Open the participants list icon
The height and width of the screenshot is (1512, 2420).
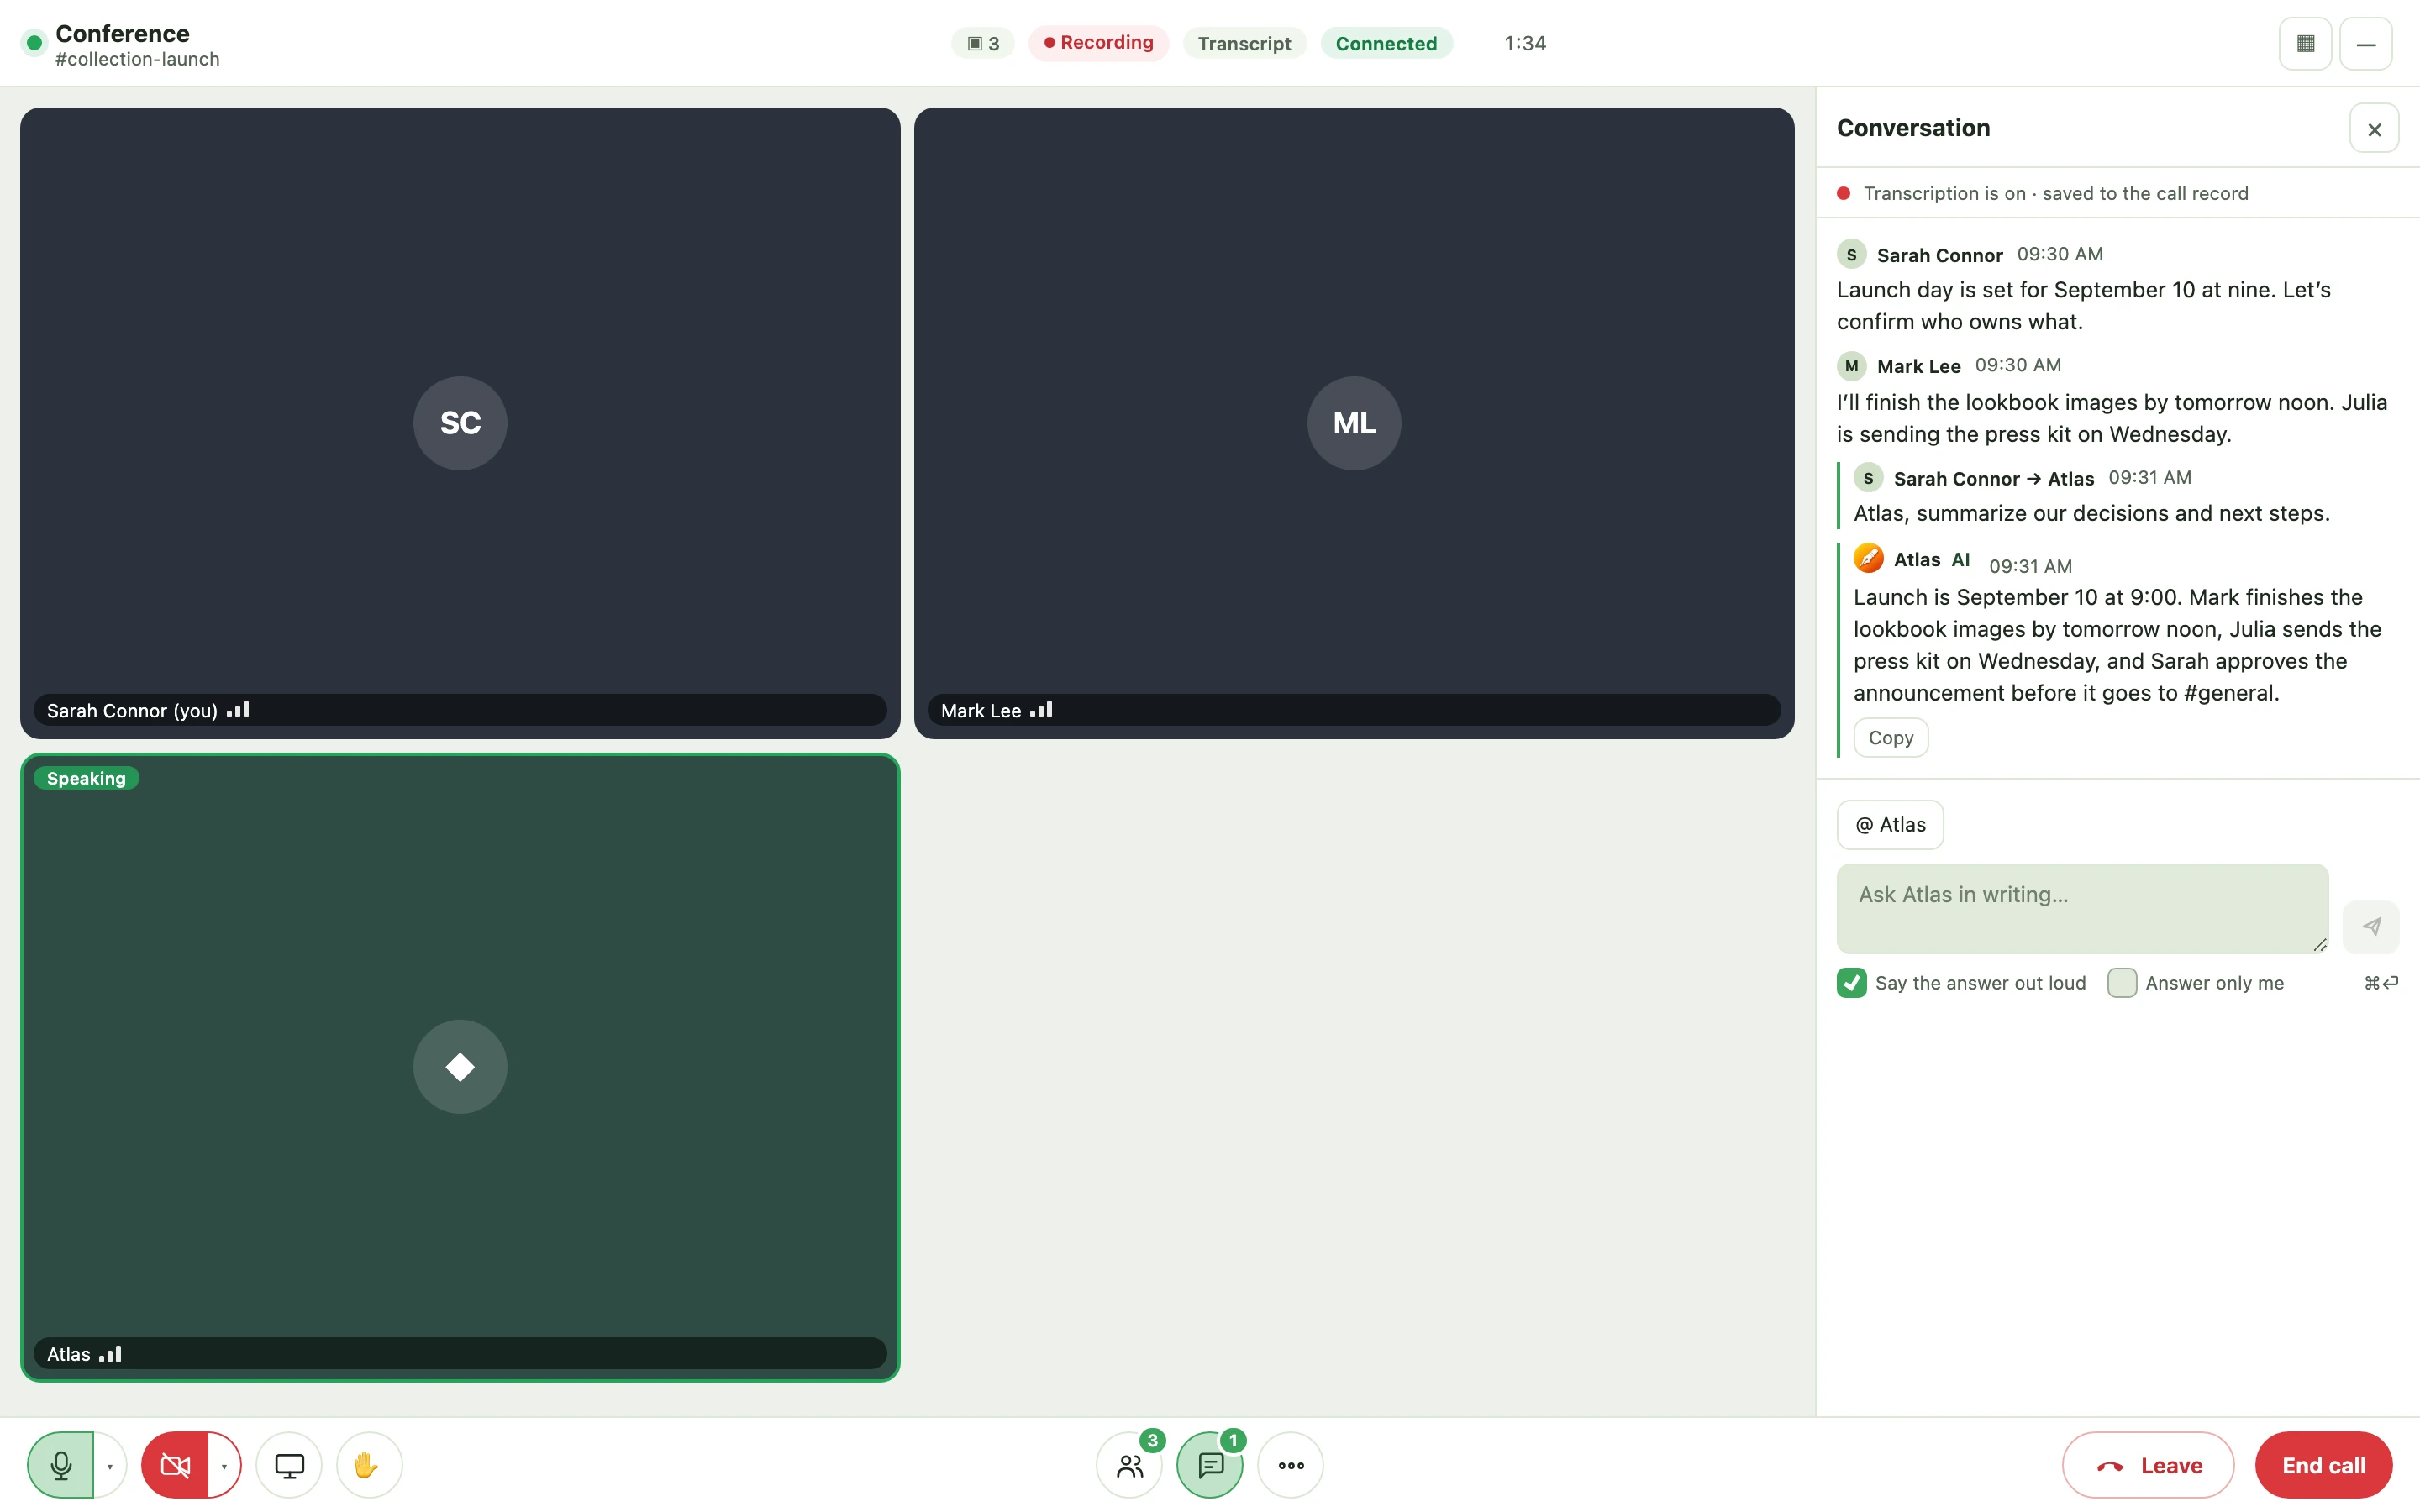pyautogui.click(x=1129, y=1465)
